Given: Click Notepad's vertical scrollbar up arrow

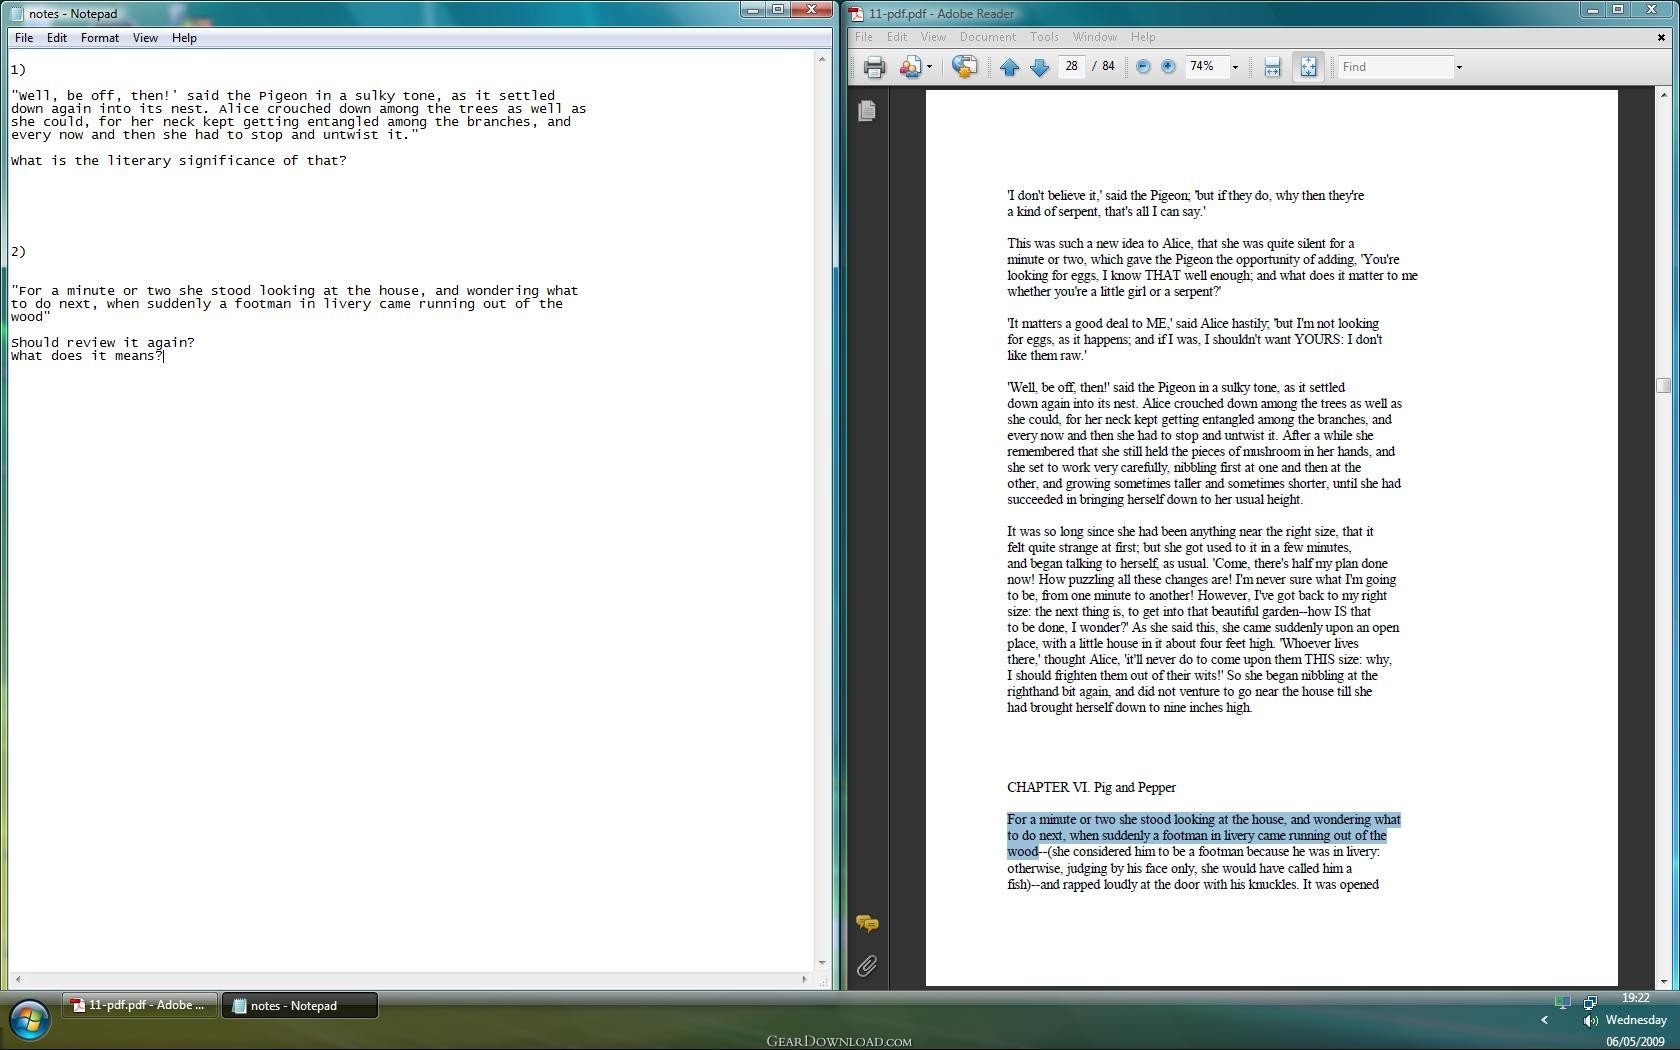Looking at the screenshot, I should tap(822, 59).
